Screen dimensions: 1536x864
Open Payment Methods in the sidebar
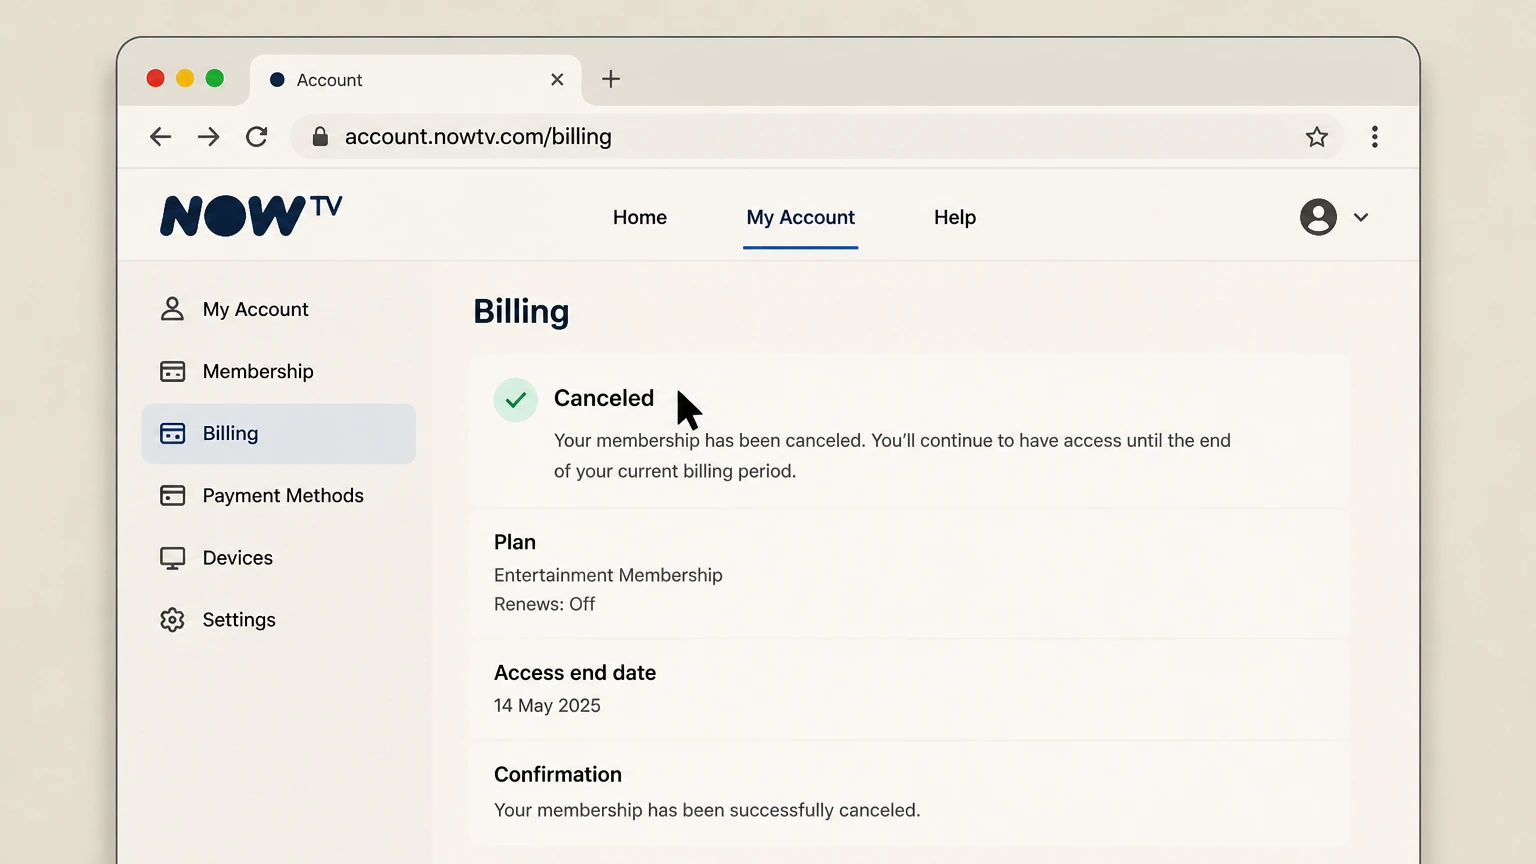(x=278, y=495)
